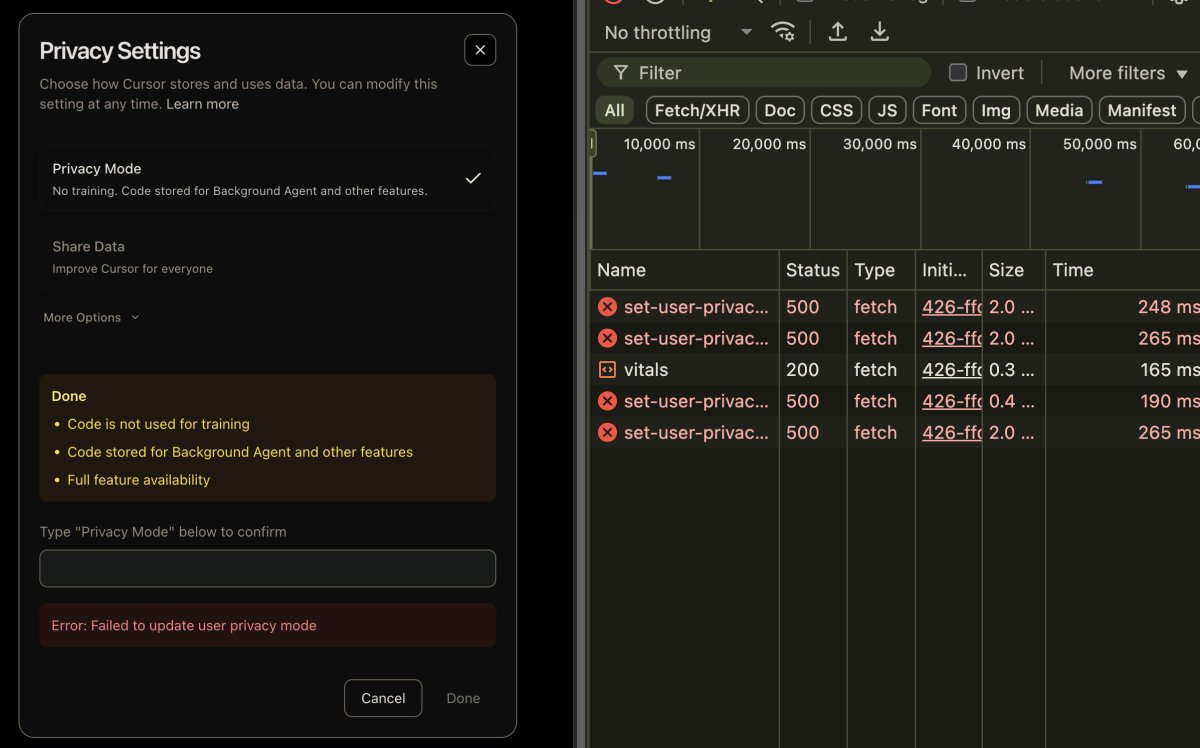The height and width of the screenshot is (748, 1200).
Task: Select the Doc filter
Action: tap(780, 110)
